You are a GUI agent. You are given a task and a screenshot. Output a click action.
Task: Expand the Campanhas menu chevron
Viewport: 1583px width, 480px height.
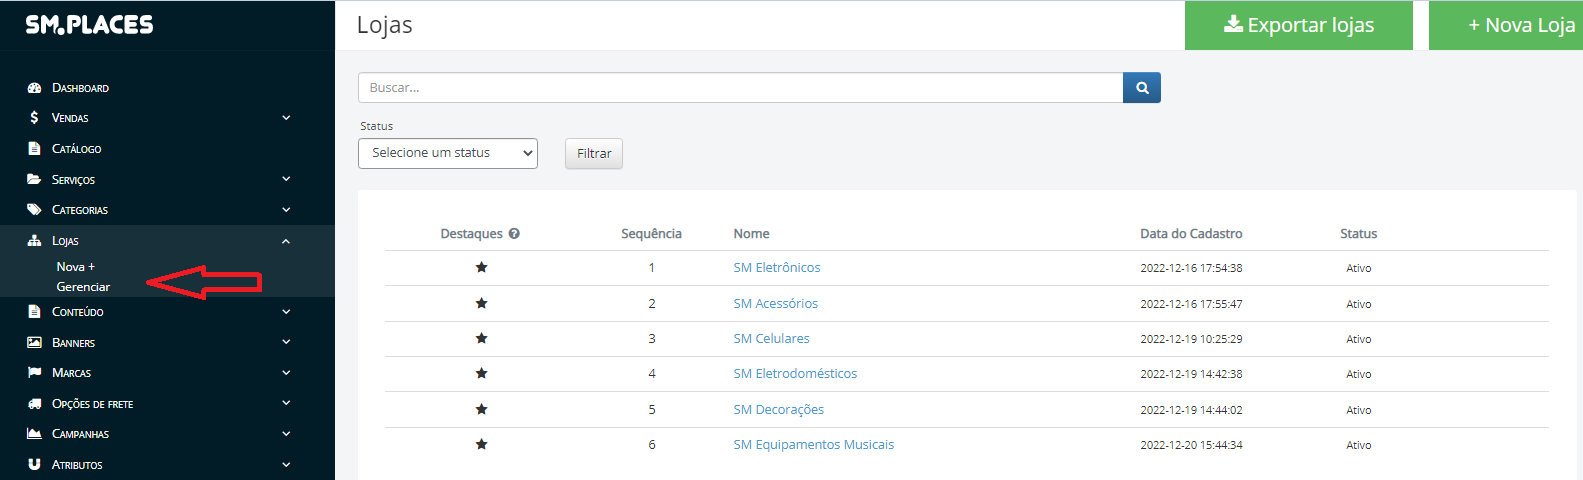click(x=286, y=434)
